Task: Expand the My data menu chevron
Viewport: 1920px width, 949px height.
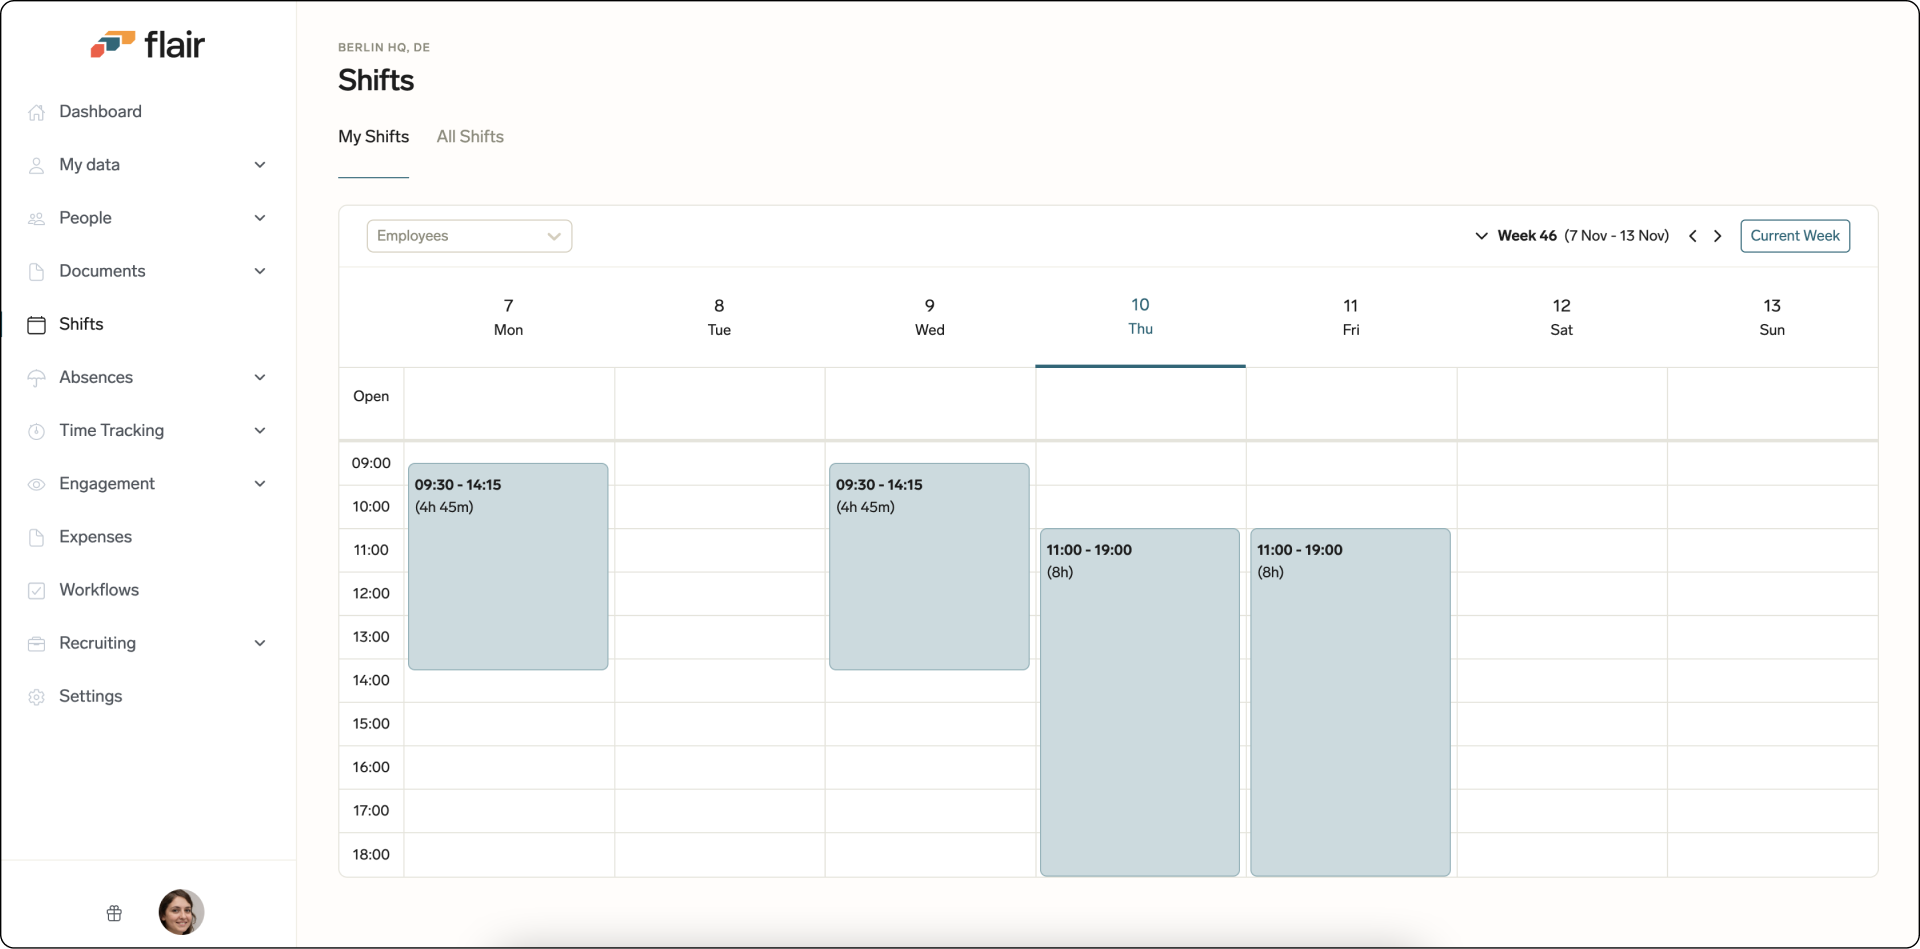Action: click(x=260, y=165)
